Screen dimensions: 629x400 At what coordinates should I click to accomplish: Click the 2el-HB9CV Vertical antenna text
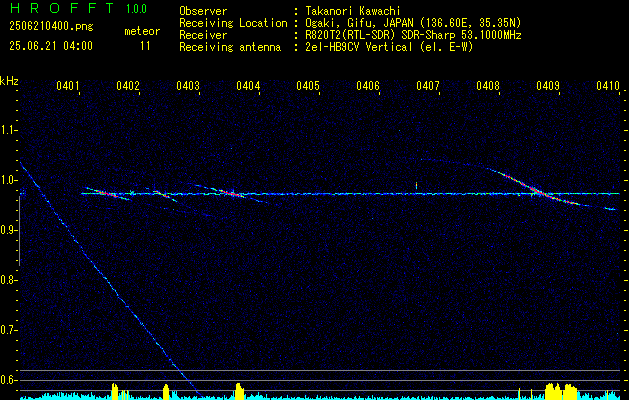click(389, 47)
